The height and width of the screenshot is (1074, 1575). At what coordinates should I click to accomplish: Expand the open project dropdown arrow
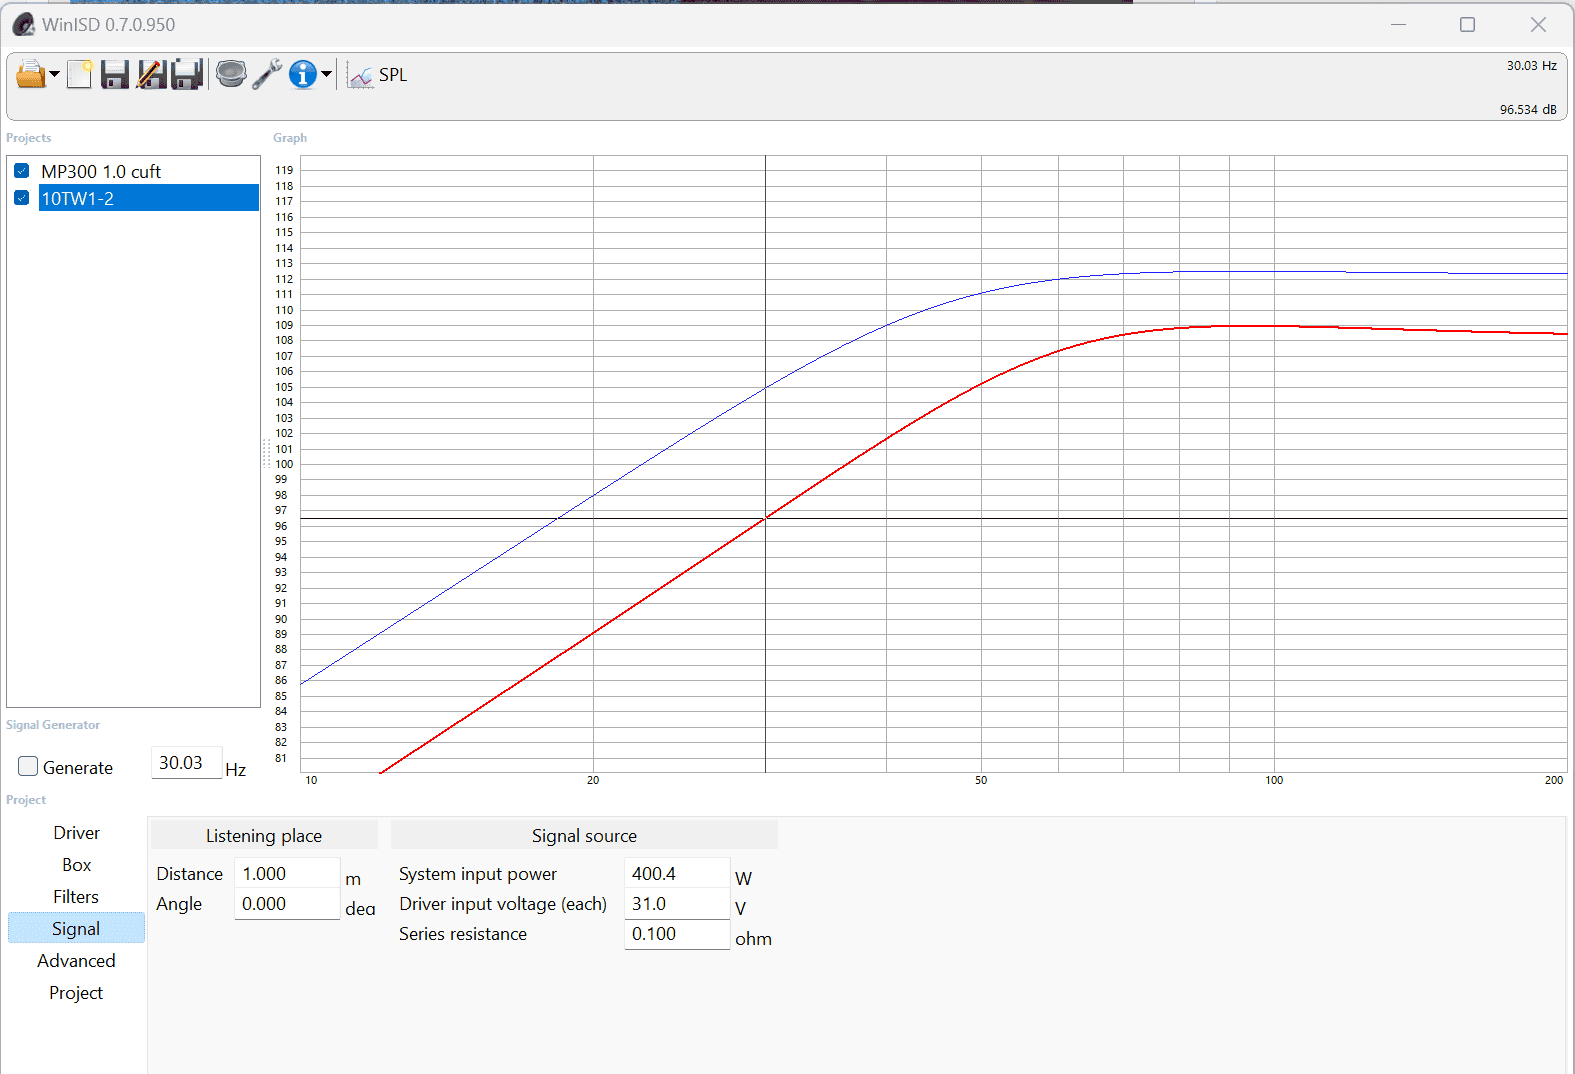54,74
